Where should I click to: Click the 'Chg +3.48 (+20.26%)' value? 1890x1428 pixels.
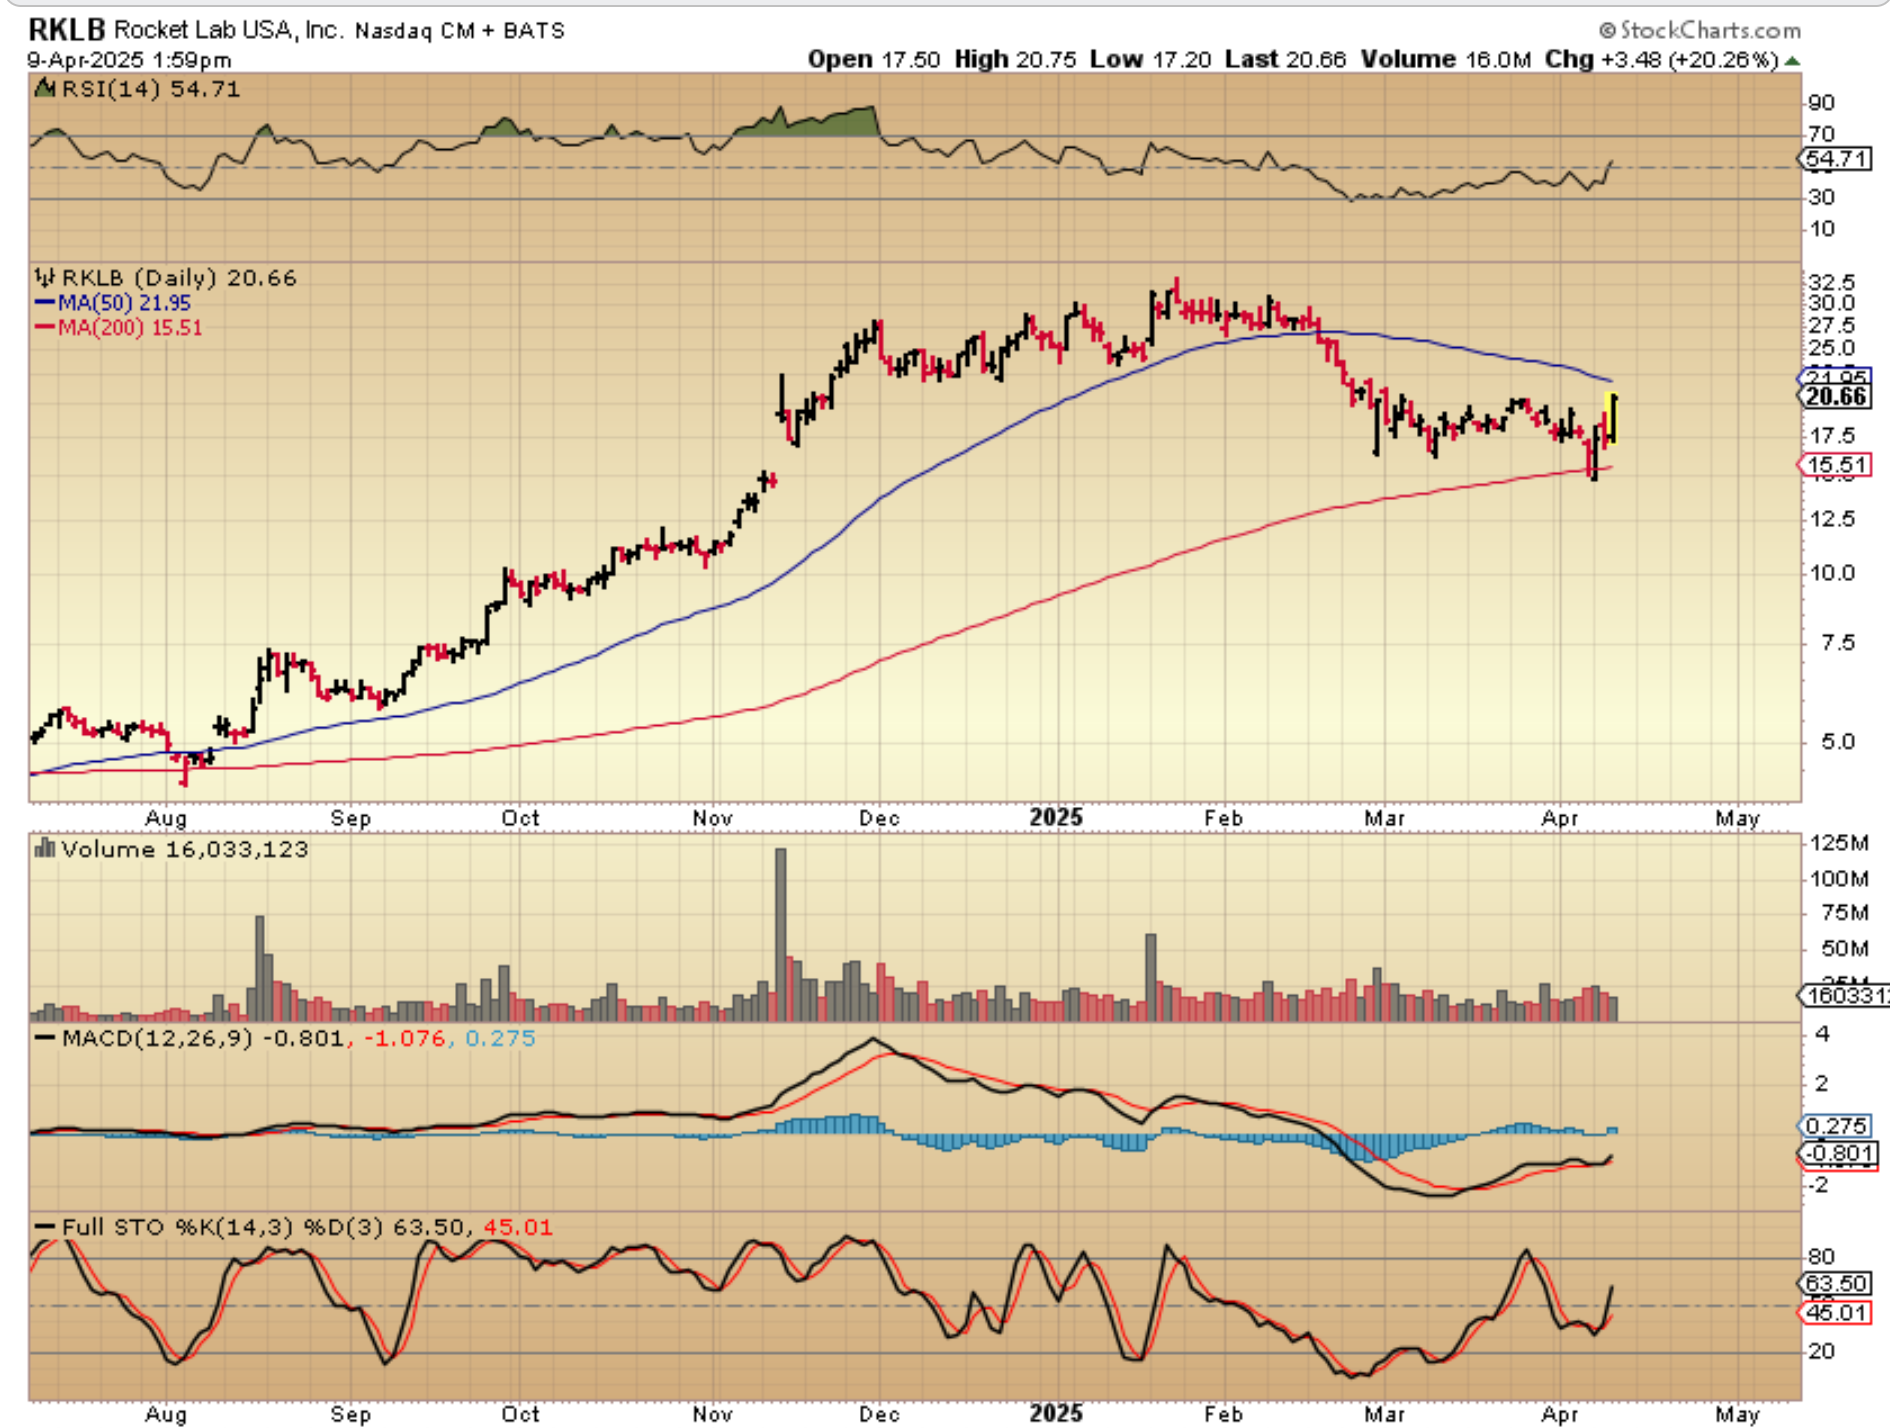(x=1662, y=60)
